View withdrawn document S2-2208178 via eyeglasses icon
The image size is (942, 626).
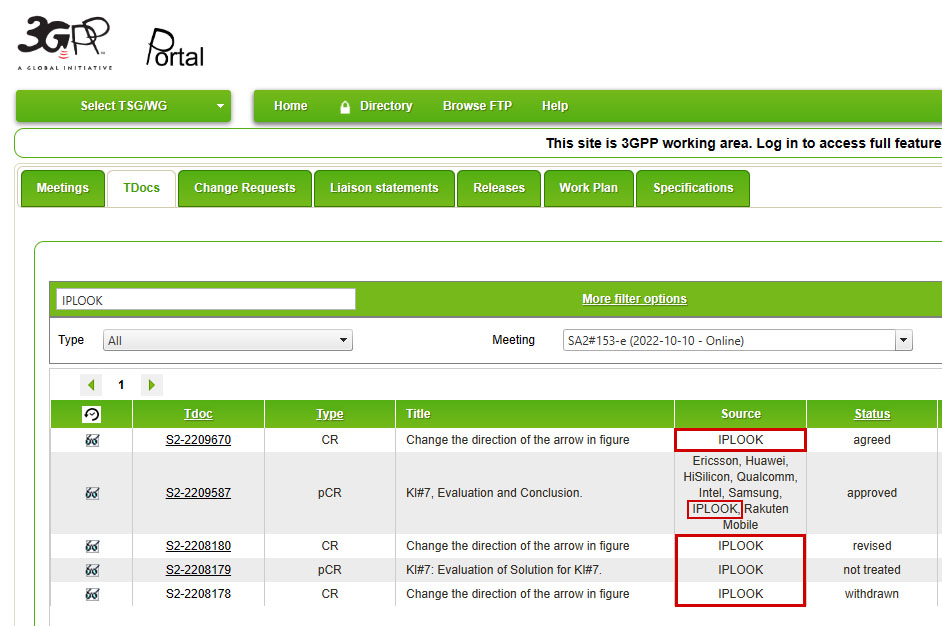point(91,594)
